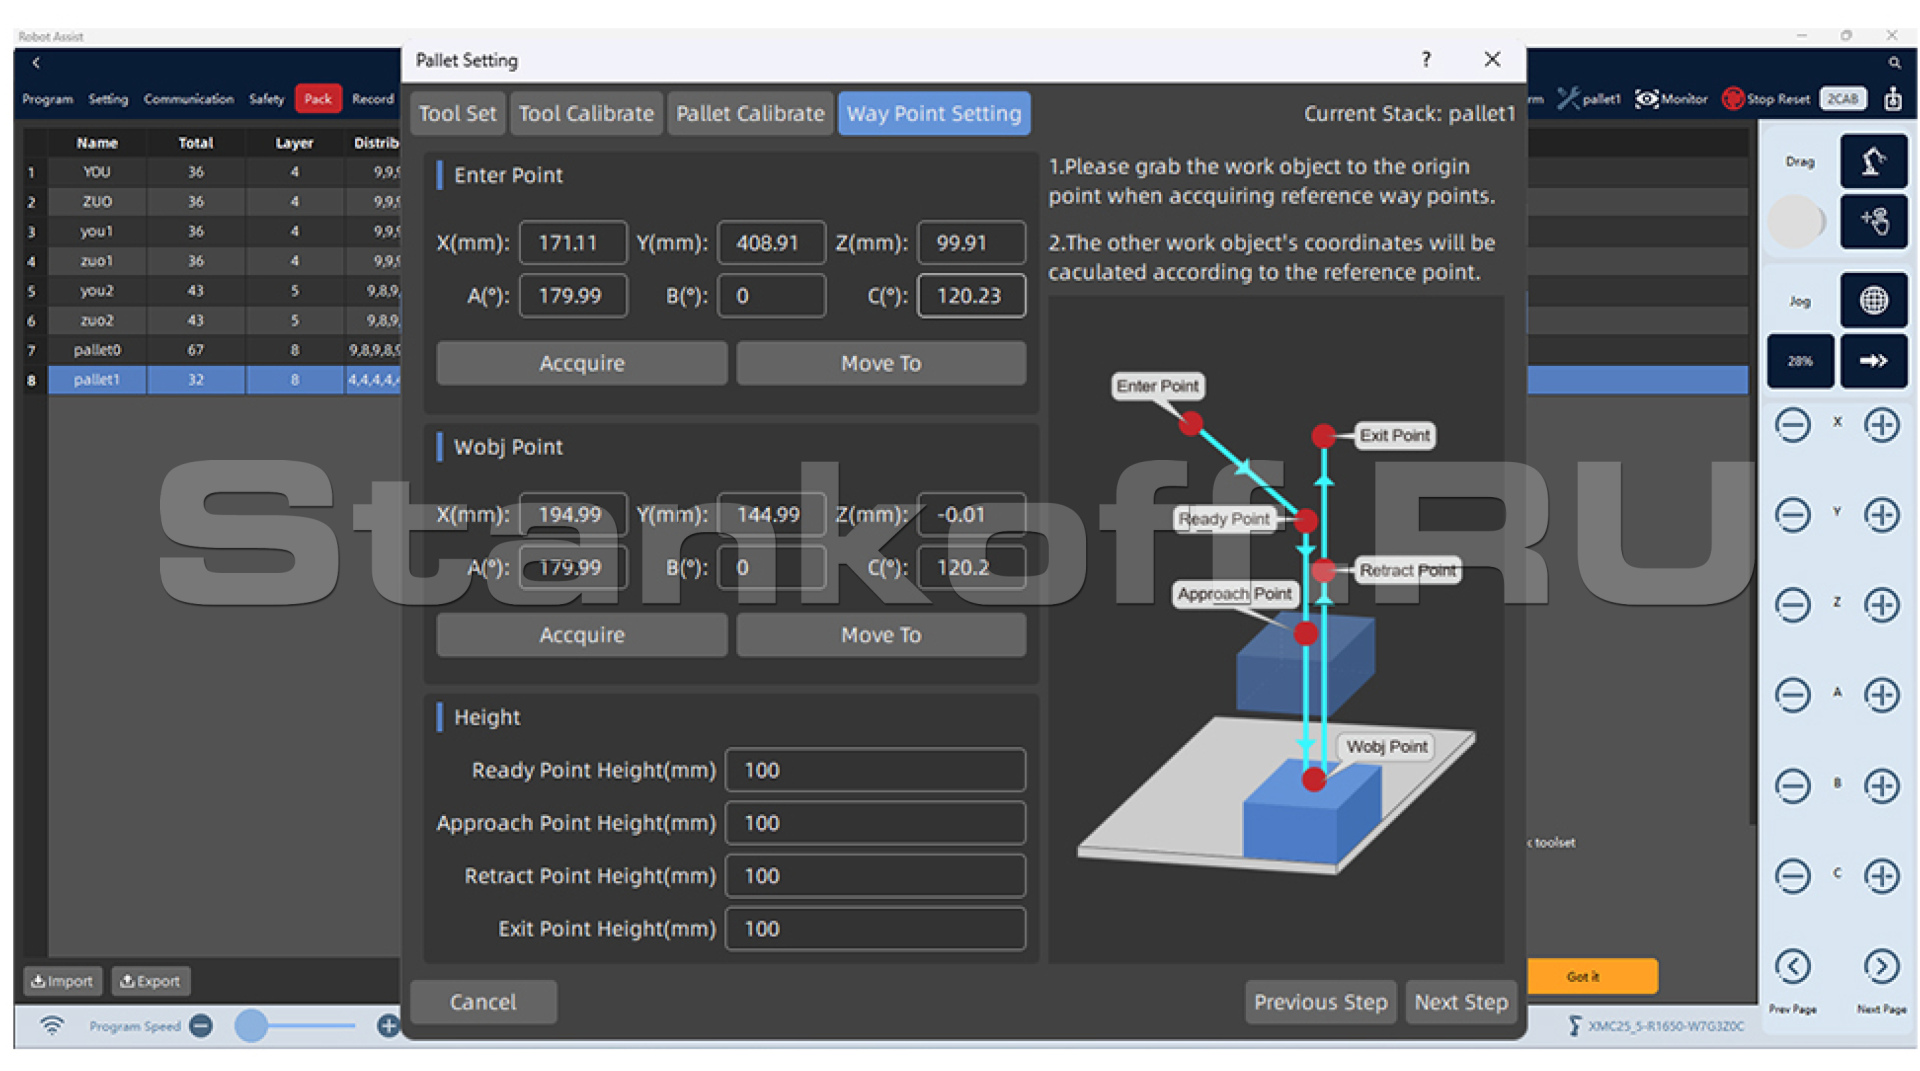Screen dimensions: 1920x1071
Task: Toggle the Drag robot arm icon
Action: [1873, 161]
